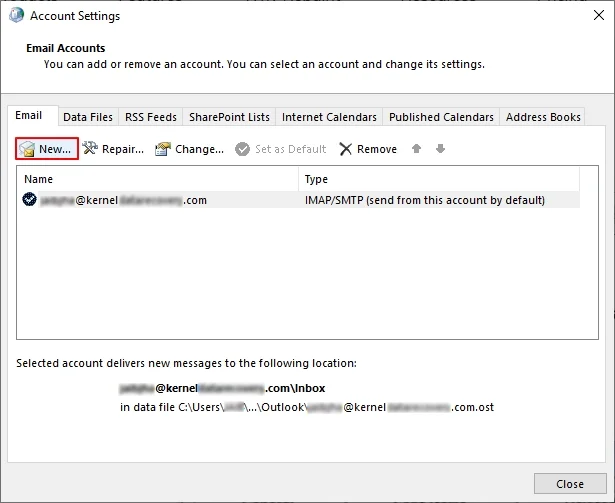Click the "Repair..." button label
Screen dimensions: 615x503
click(x=123, y=149)
